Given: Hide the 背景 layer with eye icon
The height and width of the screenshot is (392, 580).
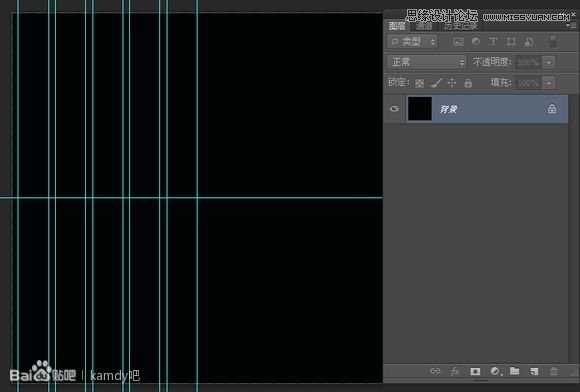Looking at the screenshot, I should tap(395, 109).
